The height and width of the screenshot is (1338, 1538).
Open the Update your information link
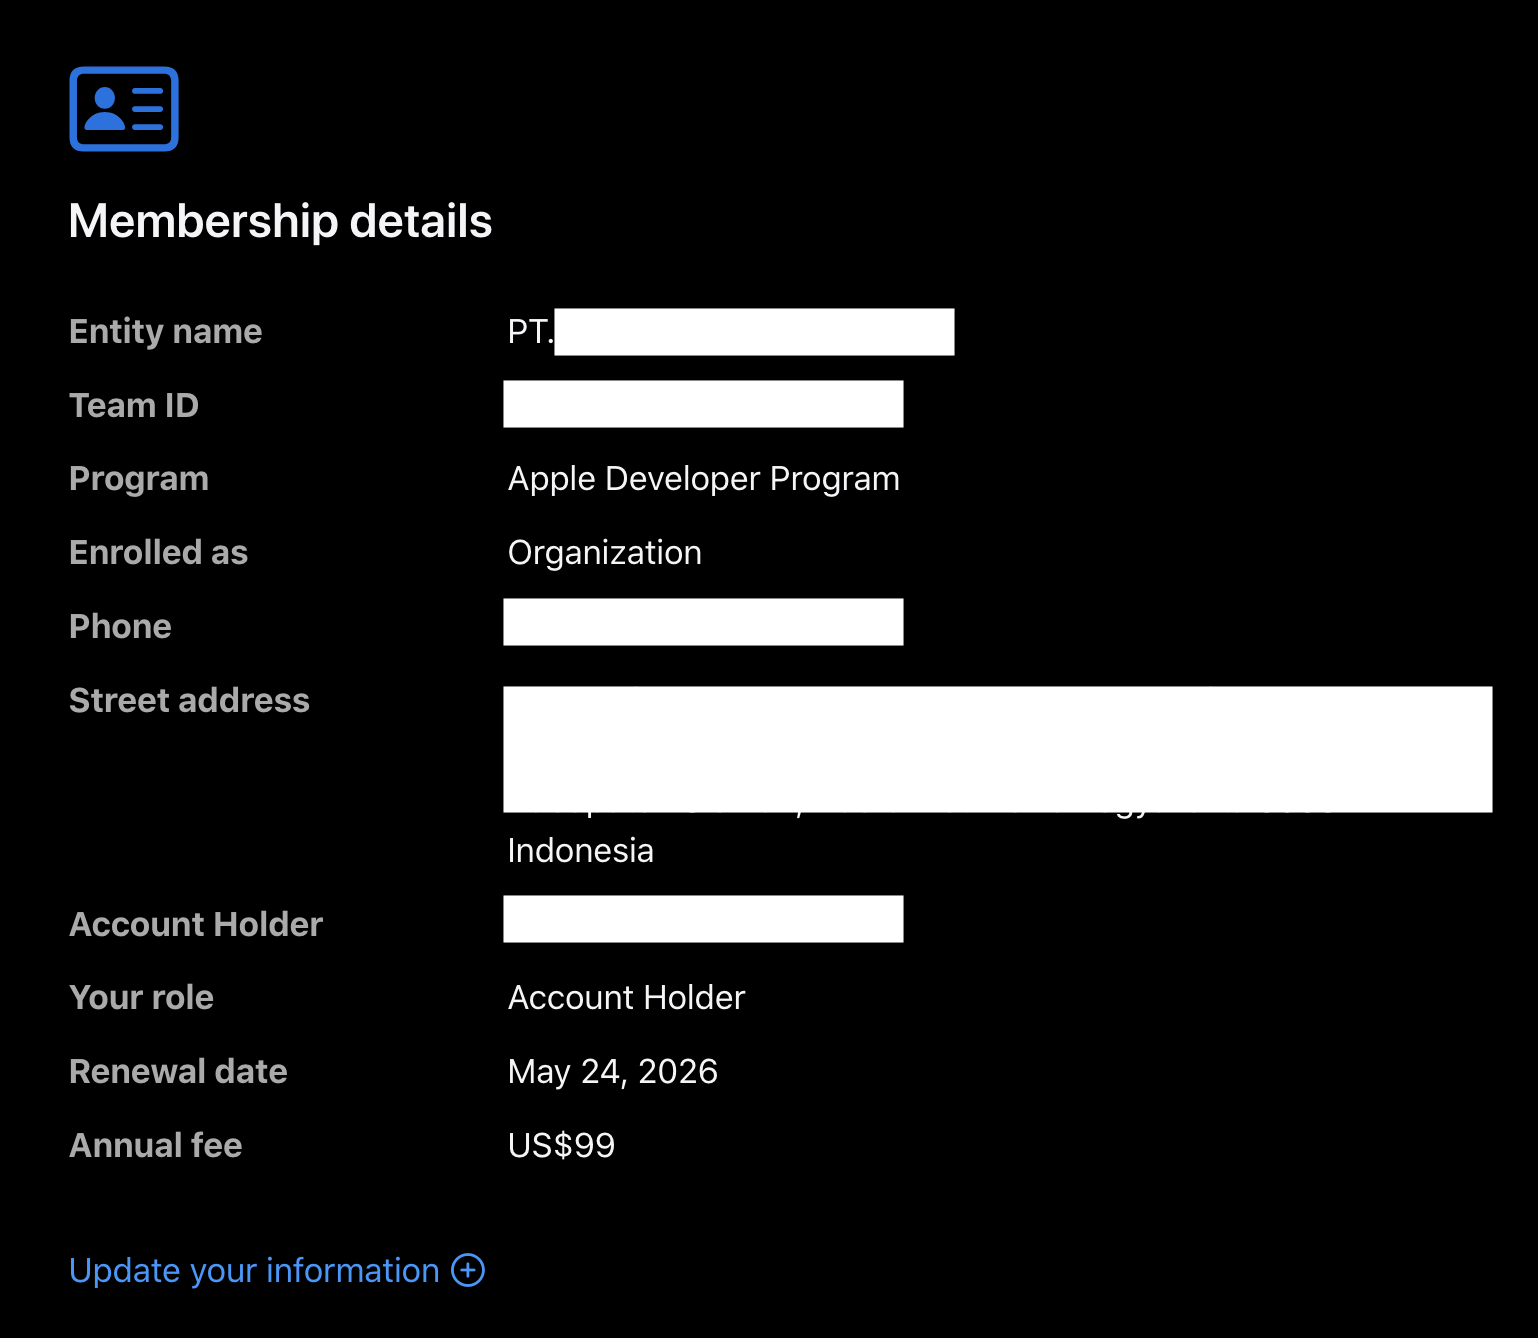point(254,1270)
